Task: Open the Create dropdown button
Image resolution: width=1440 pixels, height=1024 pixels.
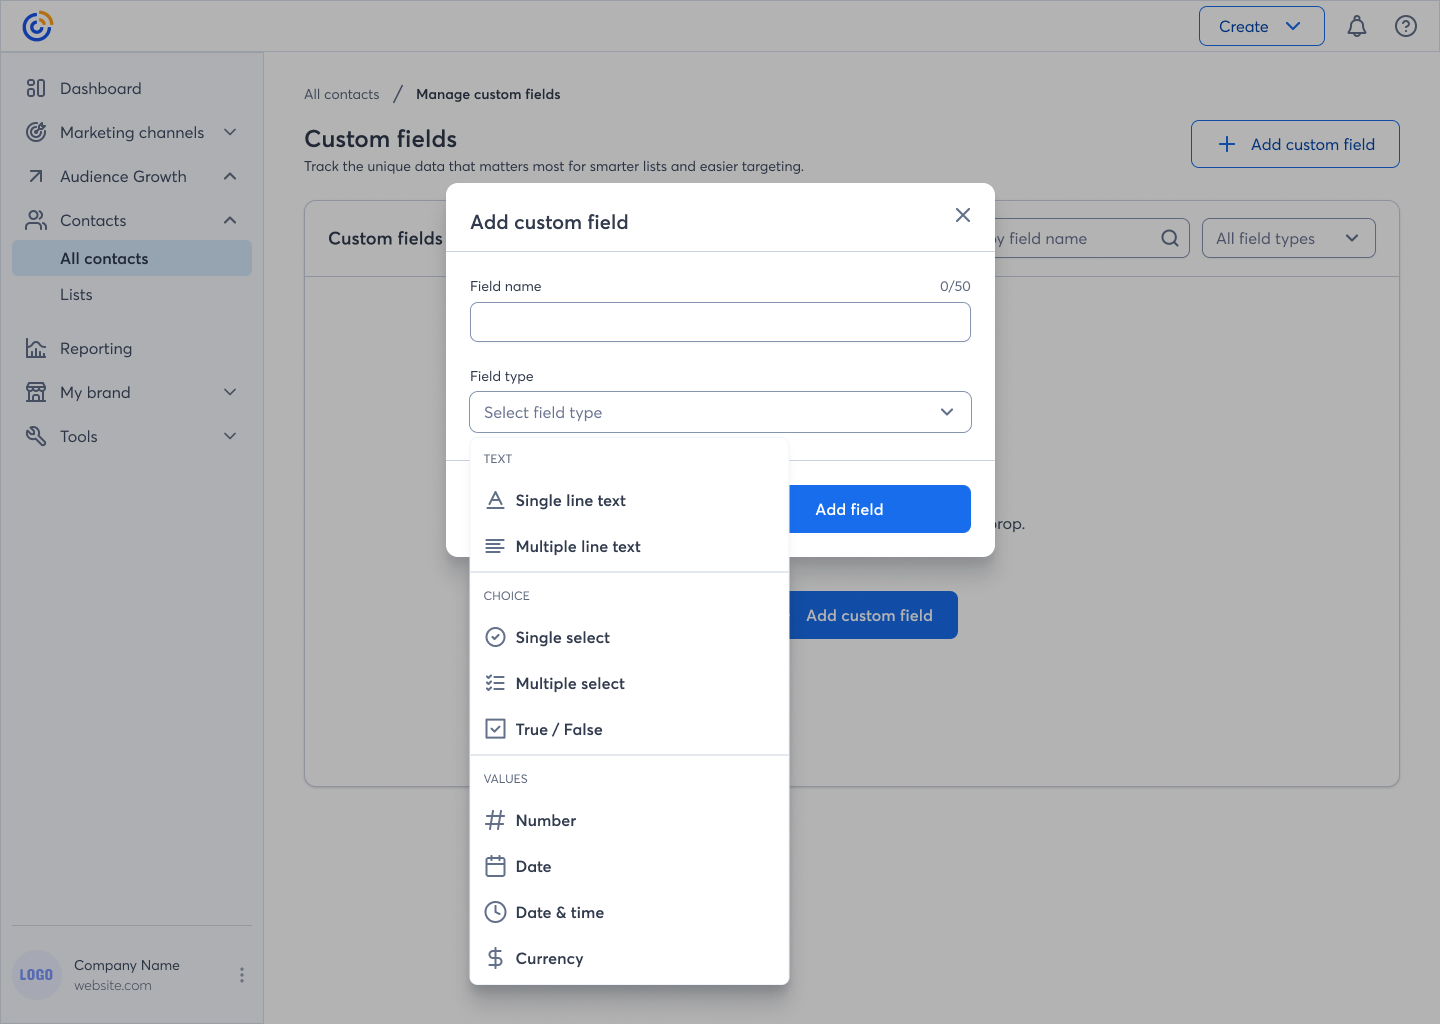Action: coord(1260,27)
